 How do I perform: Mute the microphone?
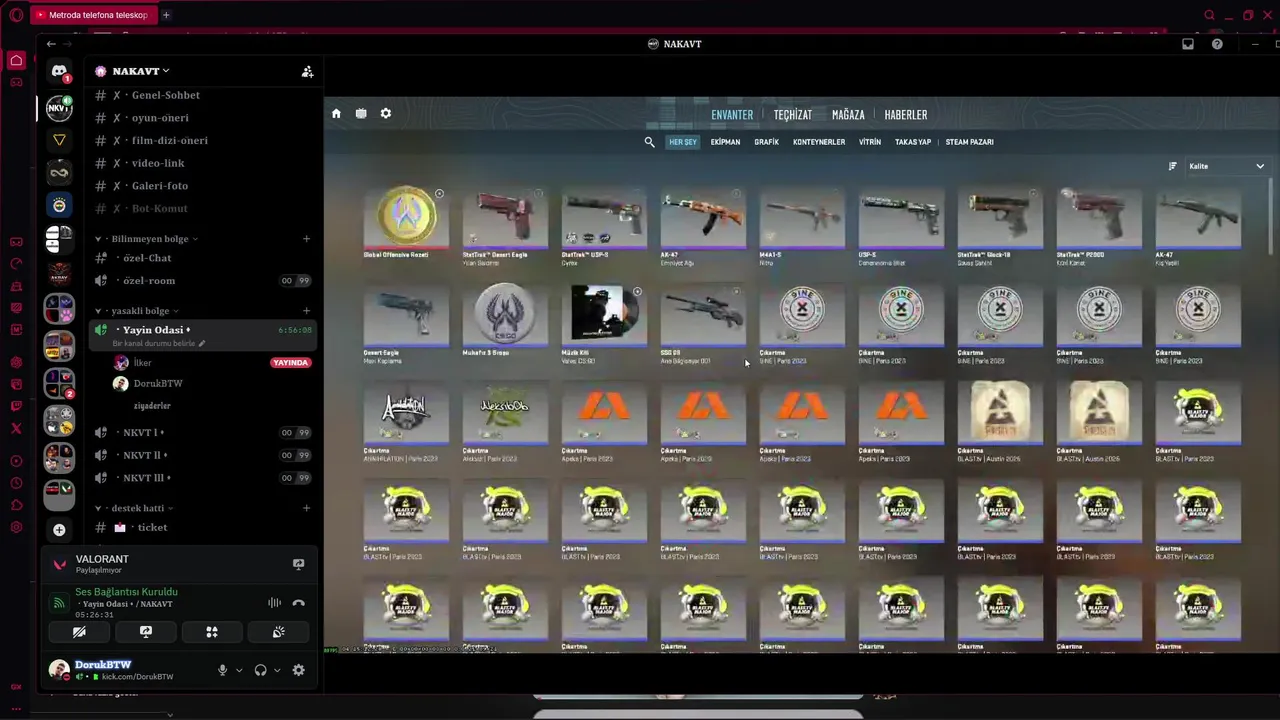tap(222, 670)
